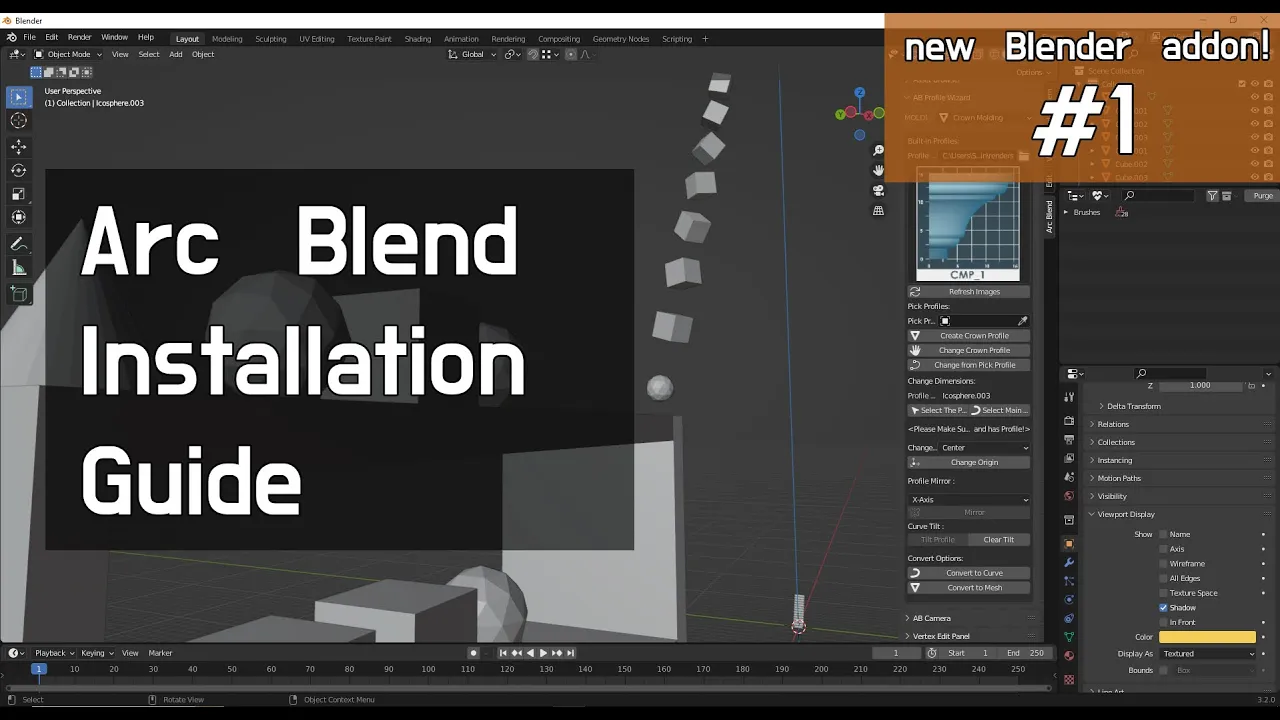Switch to the Shading workspace tab
The image size is (1280, 720).
point(417,39)
